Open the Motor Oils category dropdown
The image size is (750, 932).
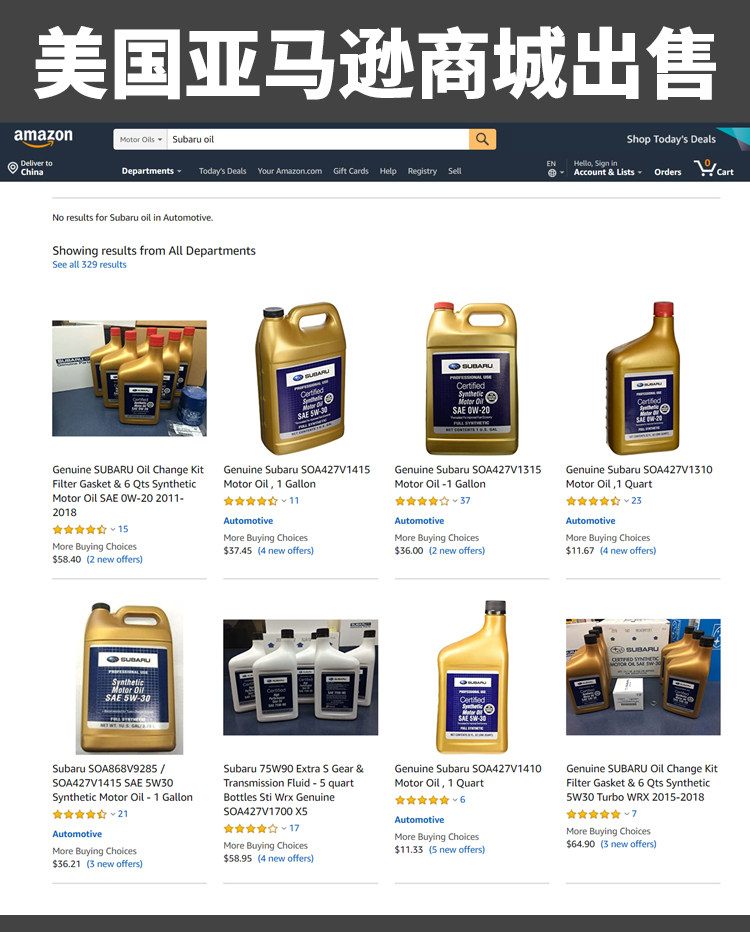(x=140, y=140)
